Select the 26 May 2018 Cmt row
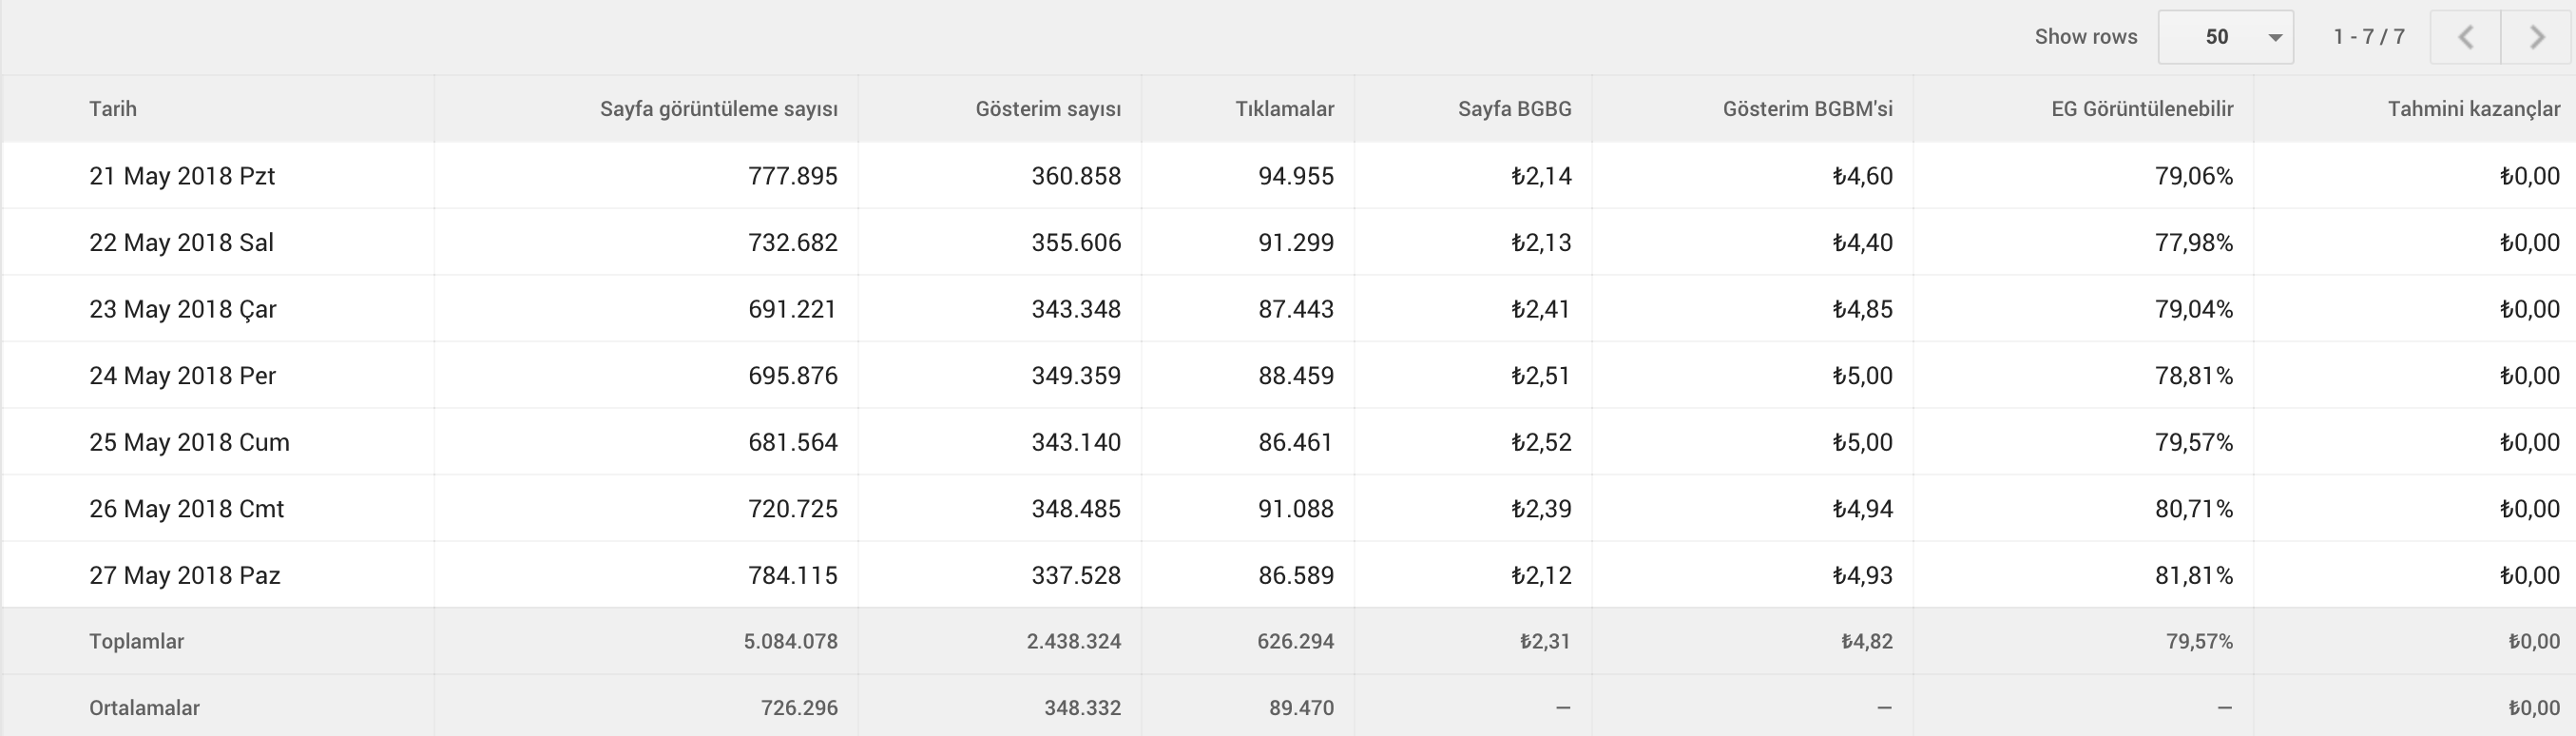The image size is (2576, 736). [x=1288, y=509]
